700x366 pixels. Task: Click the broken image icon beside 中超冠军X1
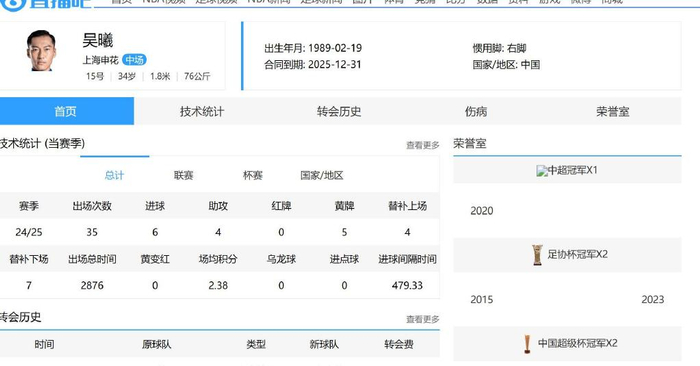coord(542,171)
